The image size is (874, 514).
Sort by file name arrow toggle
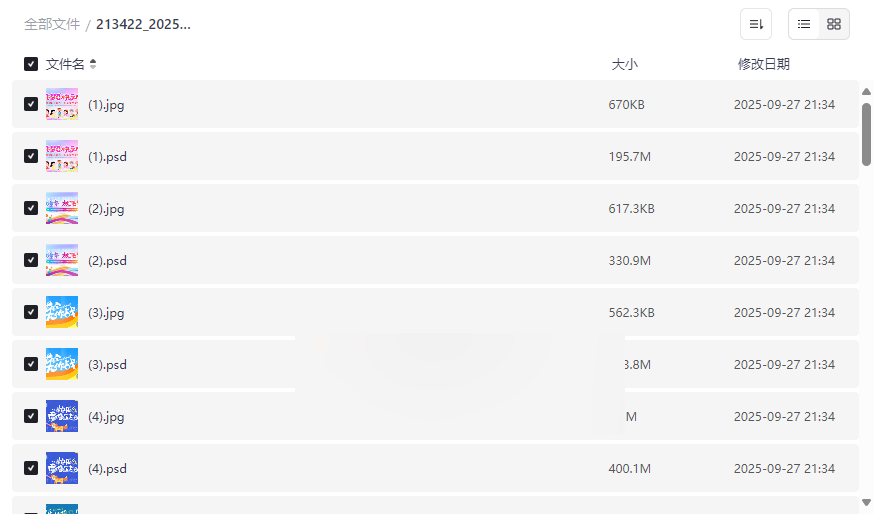click(x=93, y=64)
